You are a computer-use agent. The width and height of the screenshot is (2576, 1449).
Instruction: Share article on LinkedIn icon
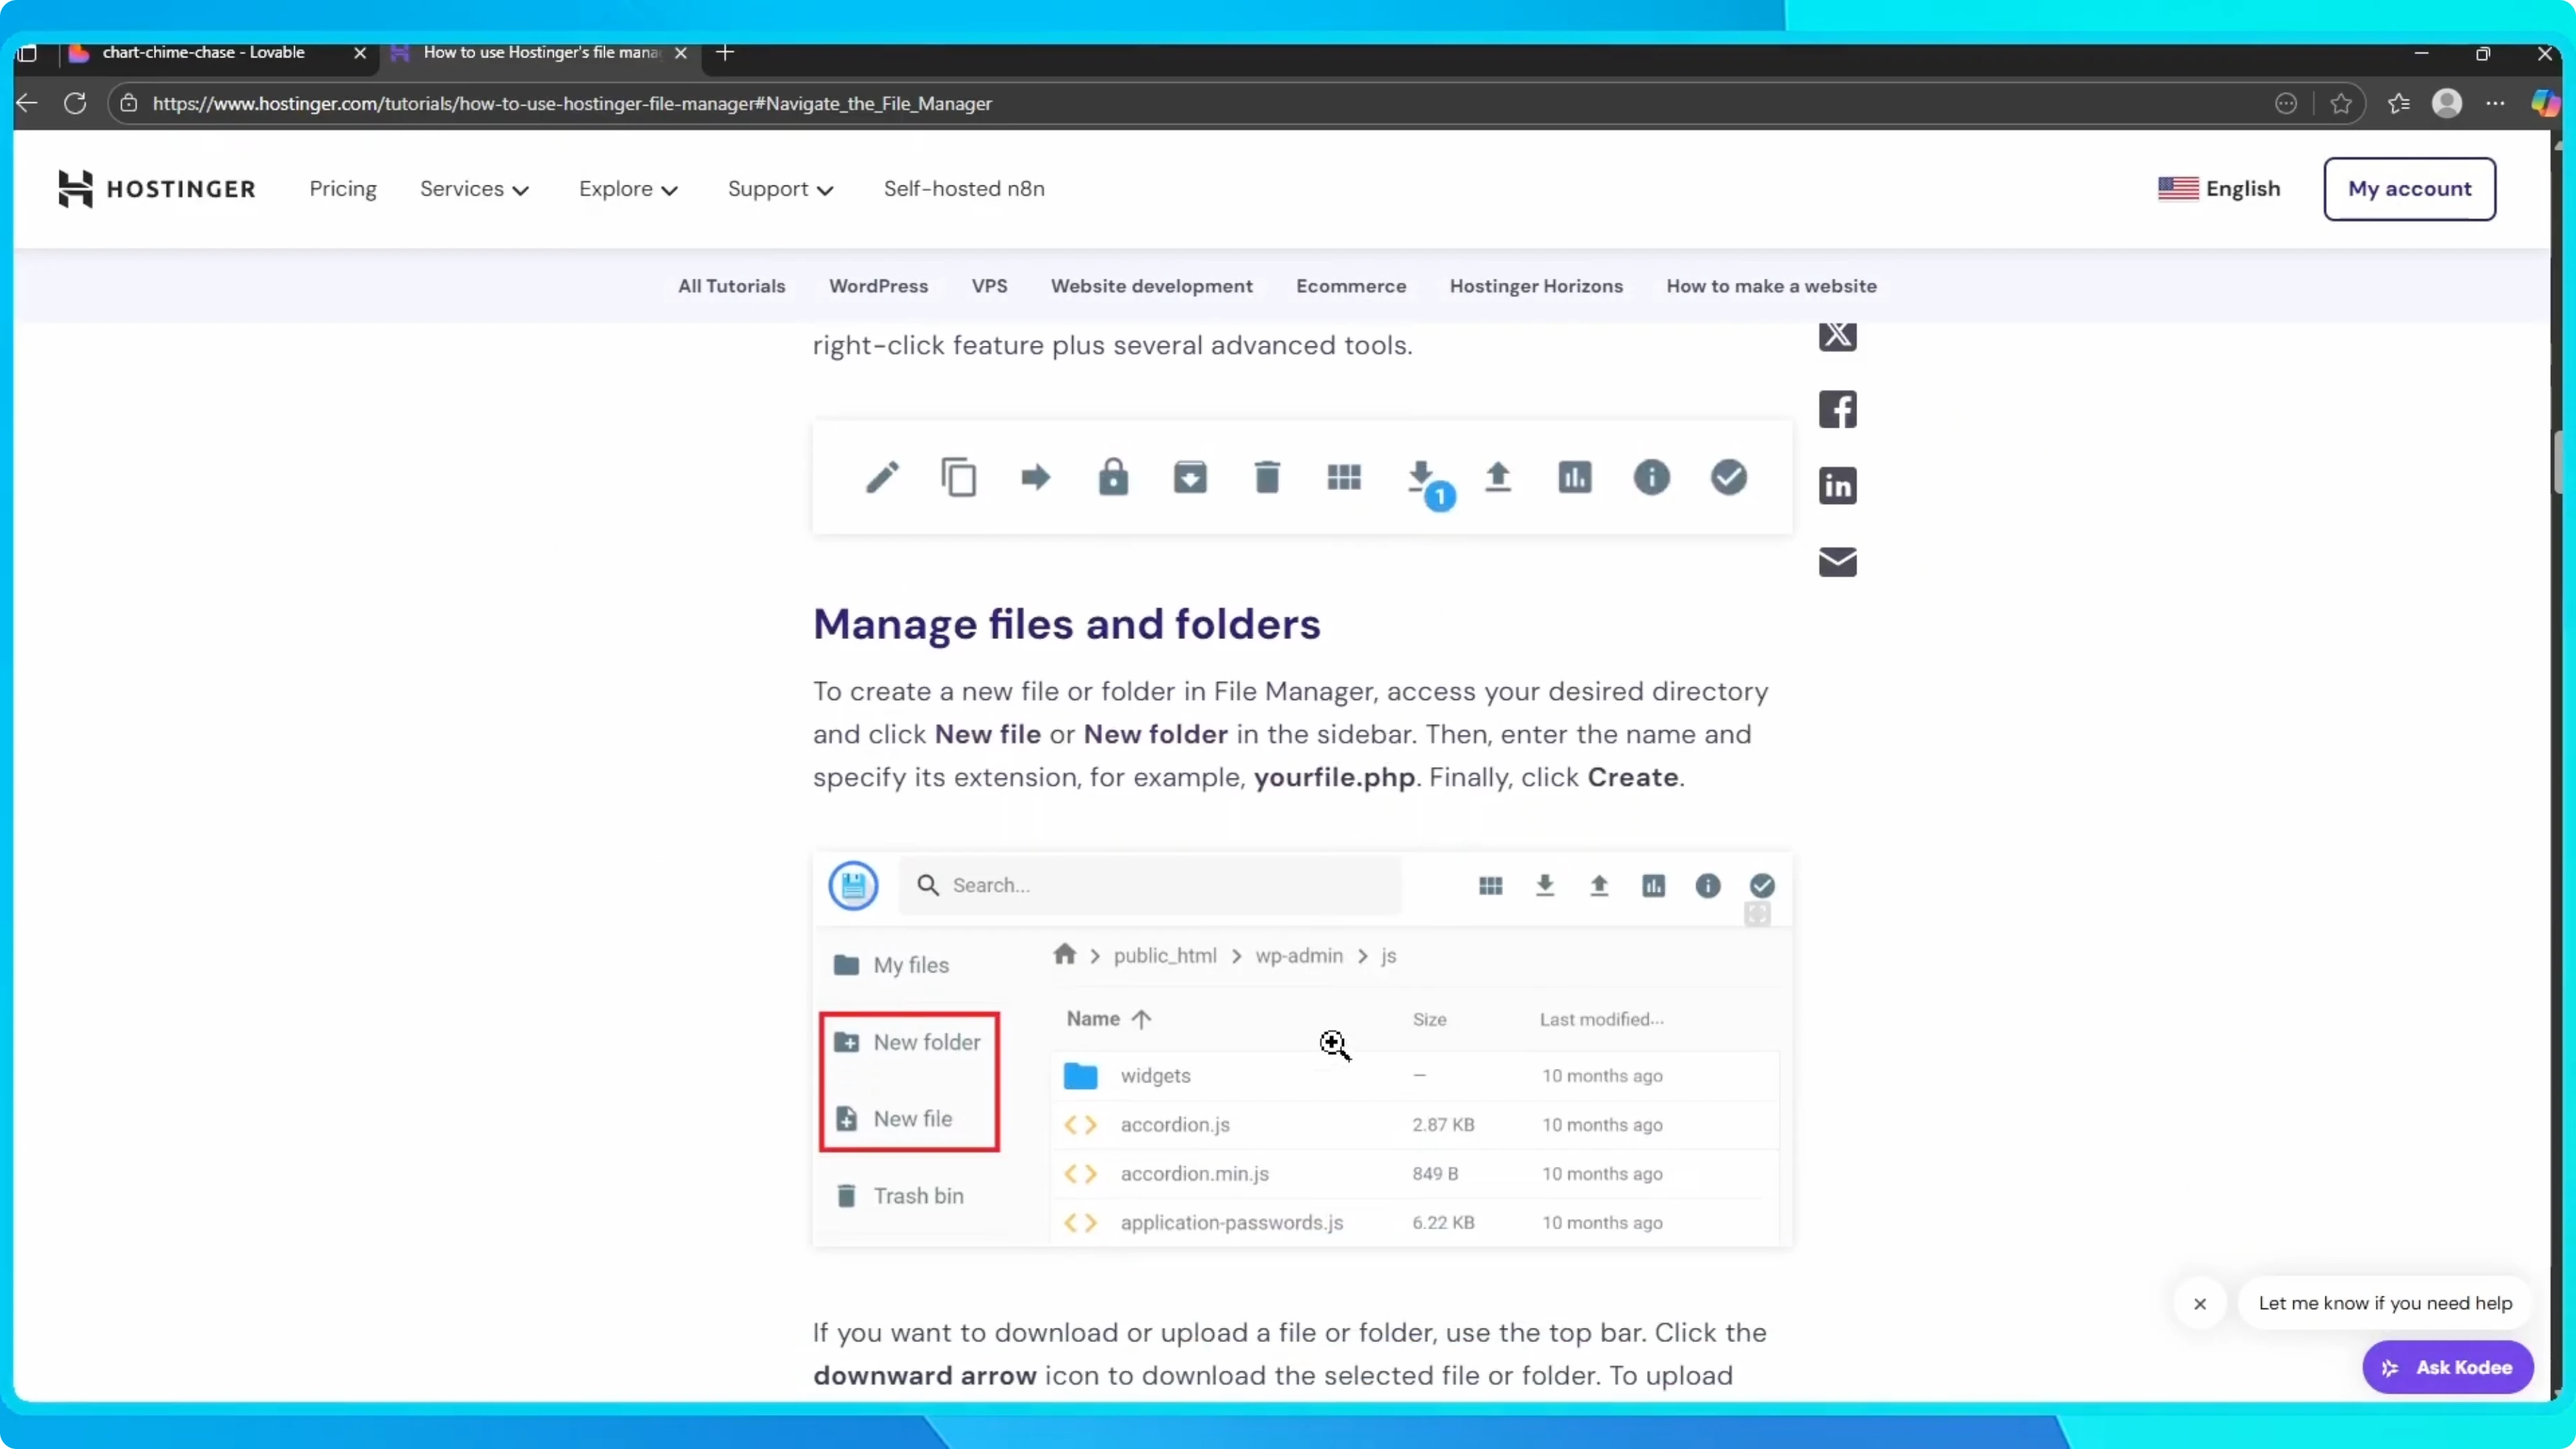point(1837,486)
